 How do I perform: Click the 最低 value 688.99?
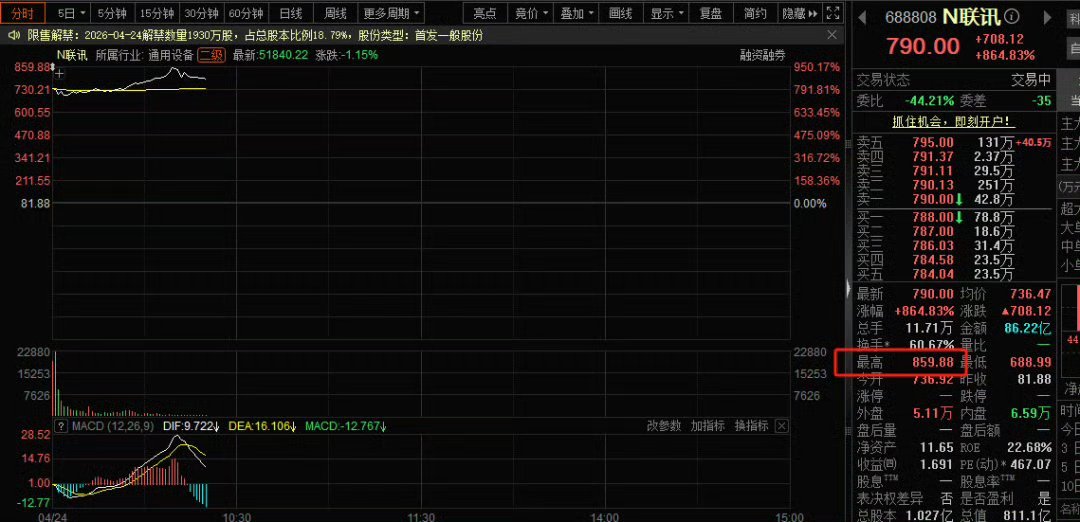click(1030, 362)
